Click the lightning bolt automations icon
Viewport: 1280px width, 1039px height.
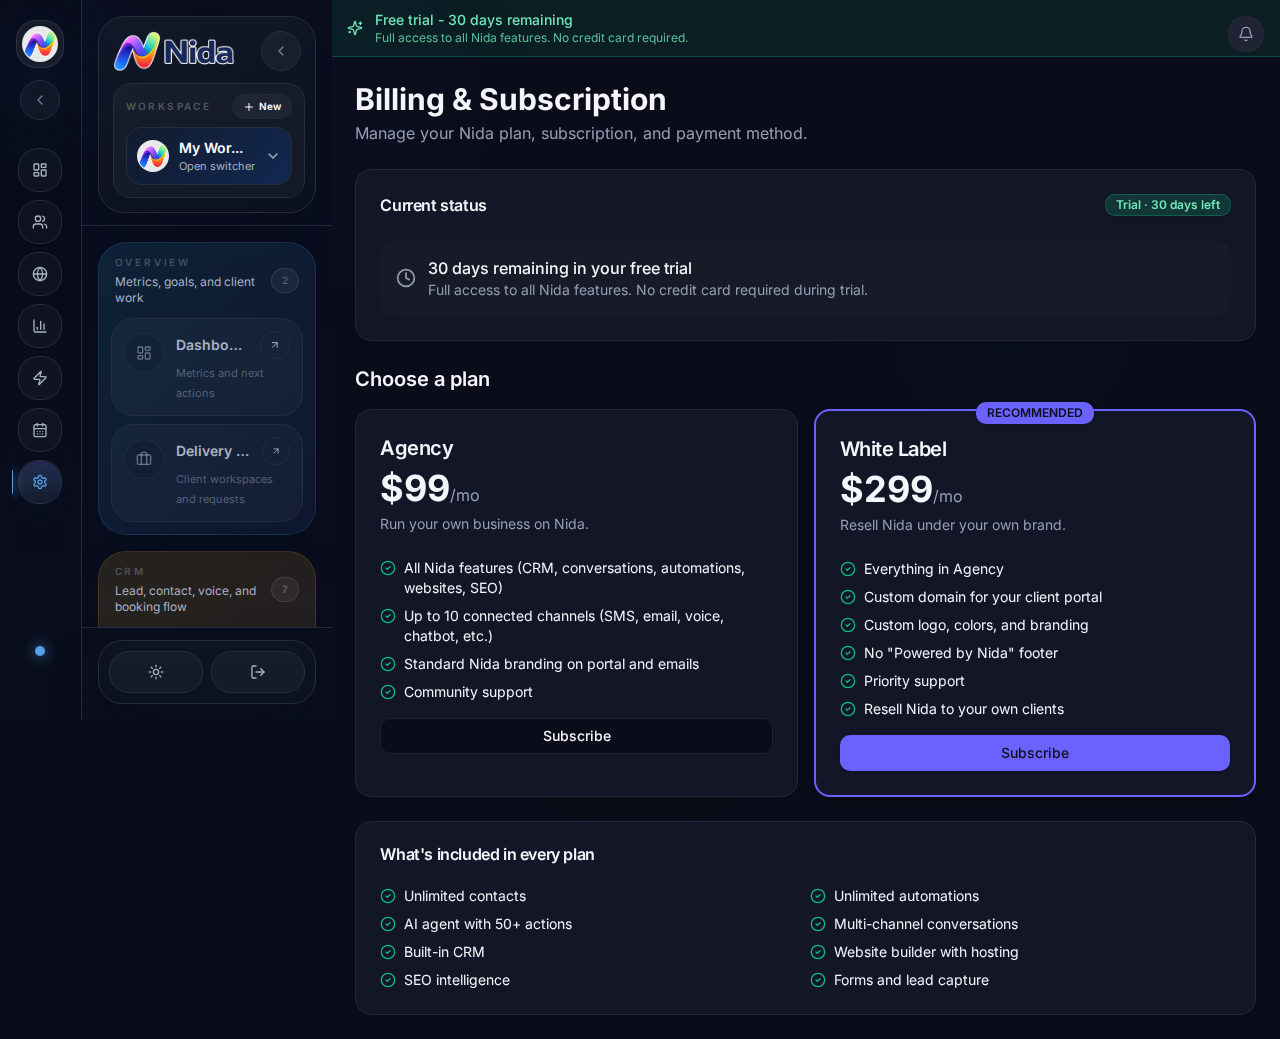click(40, 378)
